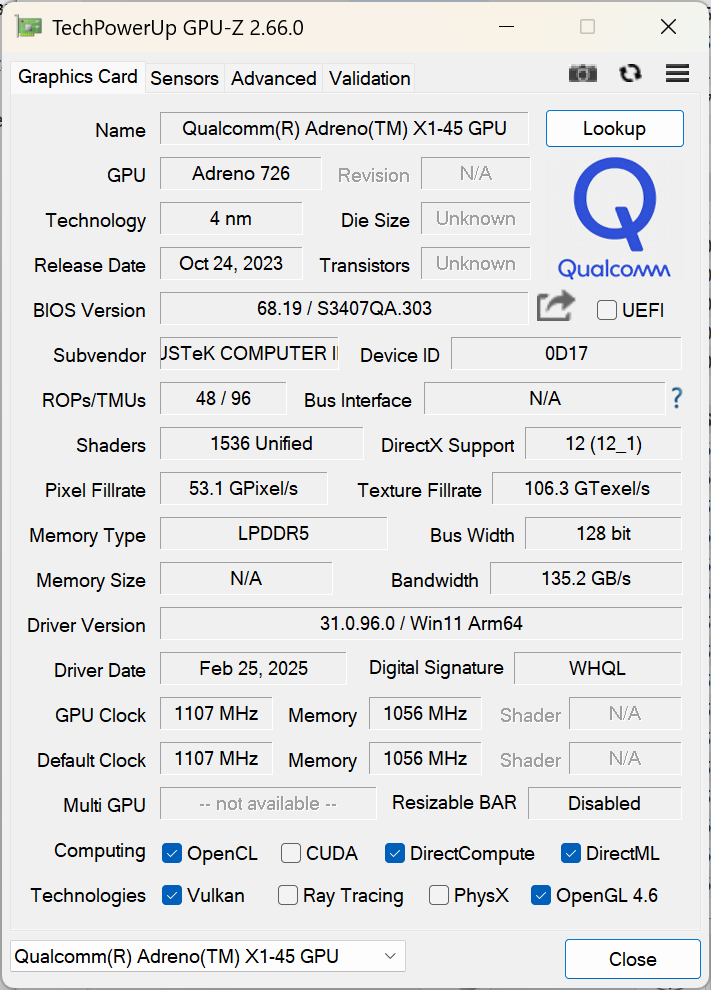Click the Technology field showing 4 nm
Screen dimensions: 711x990
[231, 218]
